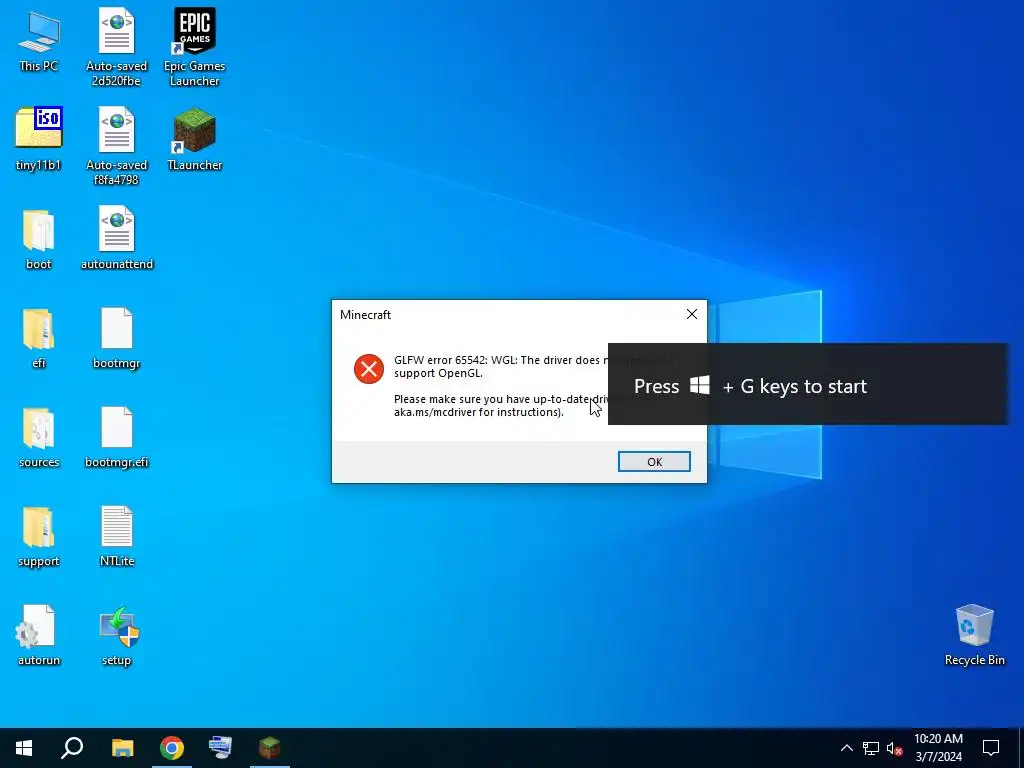
Task: Click OK in Minecraft error dialog
Action: tap(654, 462)
